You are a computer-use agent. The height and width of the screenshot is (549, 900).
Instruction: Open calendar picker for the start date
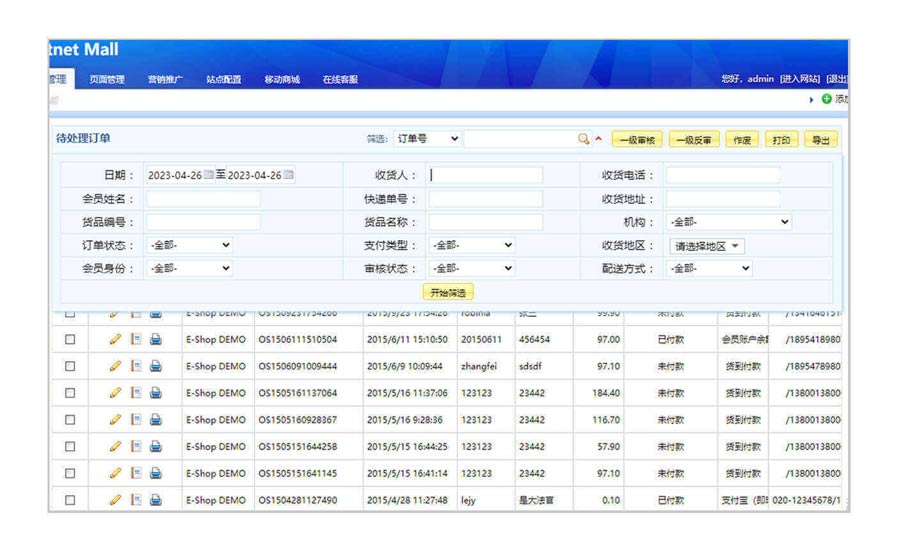click(209, 175)
